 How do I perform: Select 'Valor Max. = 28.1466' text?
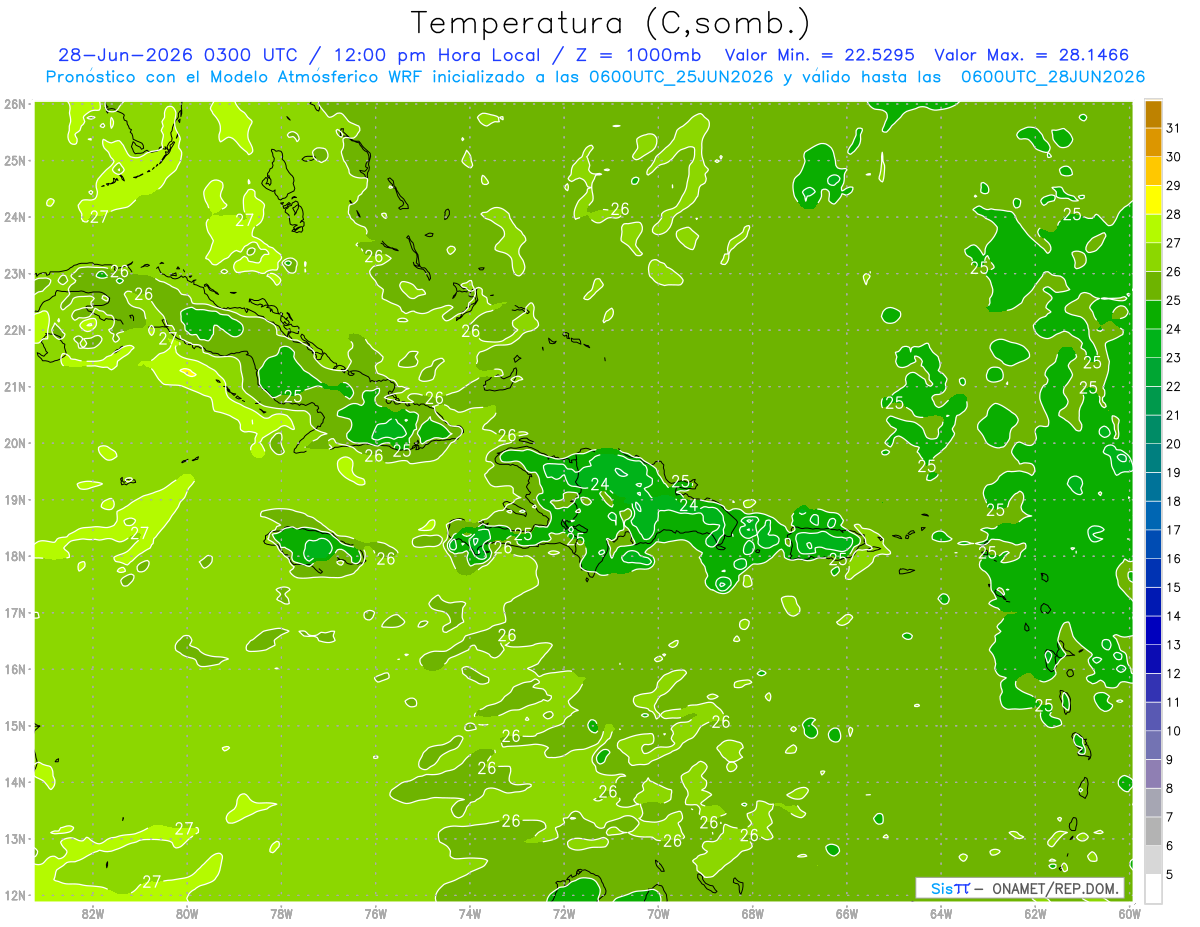(x=1033, y=55)
